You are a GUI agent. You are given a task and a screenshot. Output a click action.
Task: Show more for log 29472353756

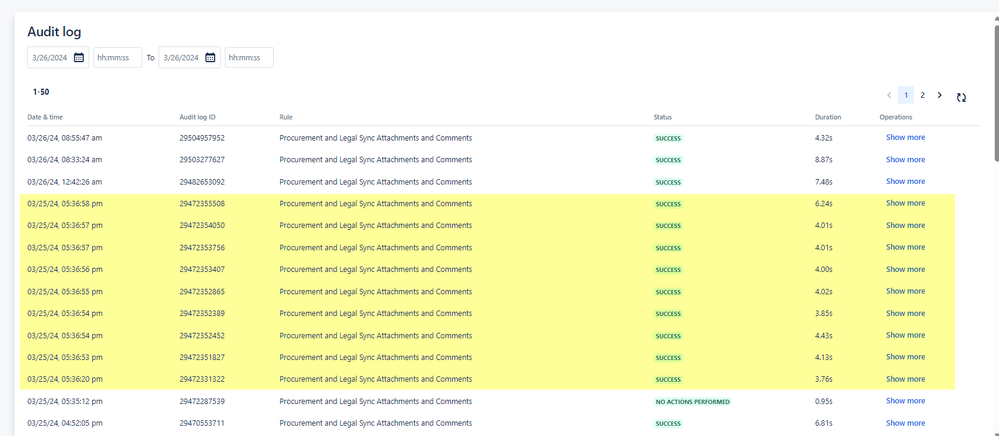click(x=905, y=247)
